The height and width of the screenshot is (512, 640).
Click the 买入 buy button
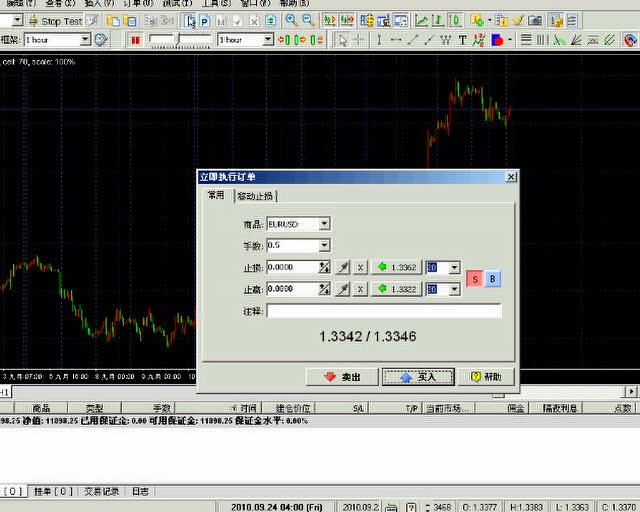point(419,377)
